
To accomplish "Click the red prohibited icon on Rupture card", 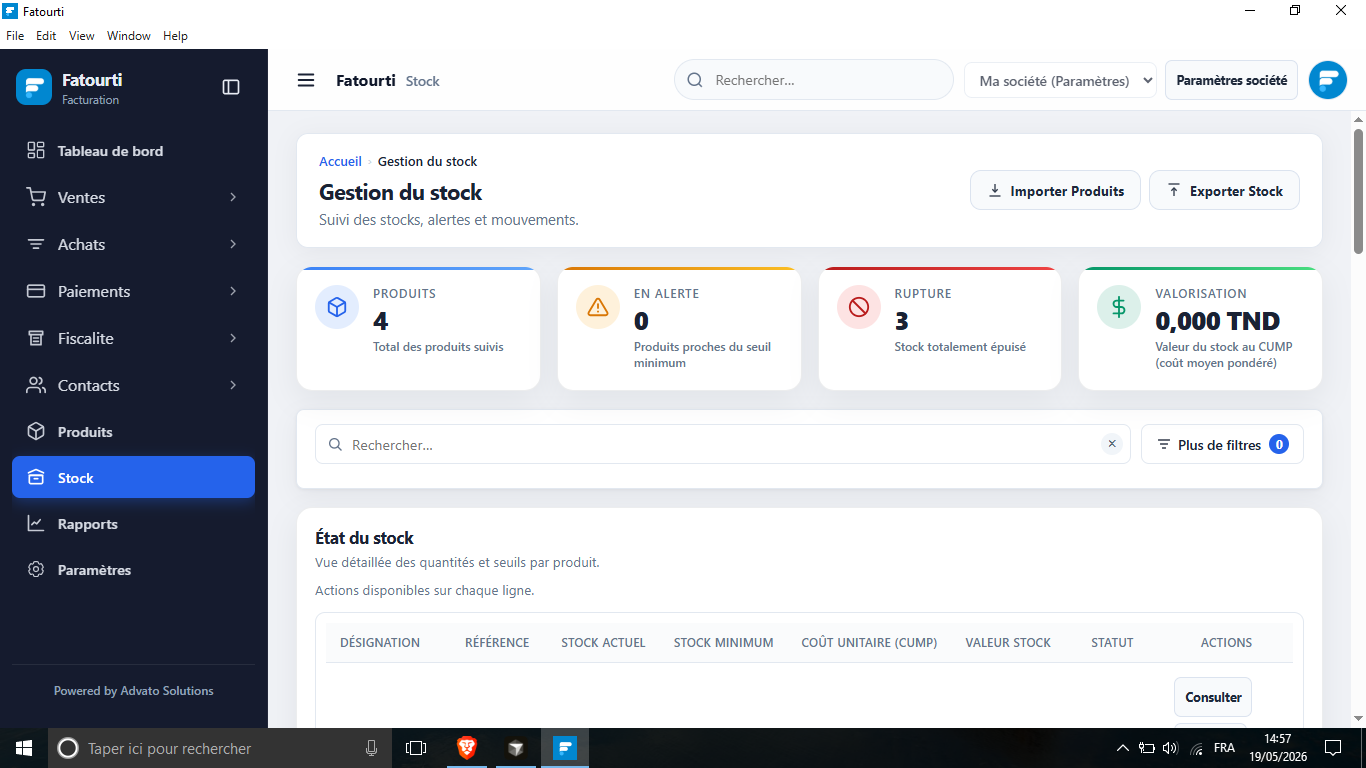I will 858,307.
